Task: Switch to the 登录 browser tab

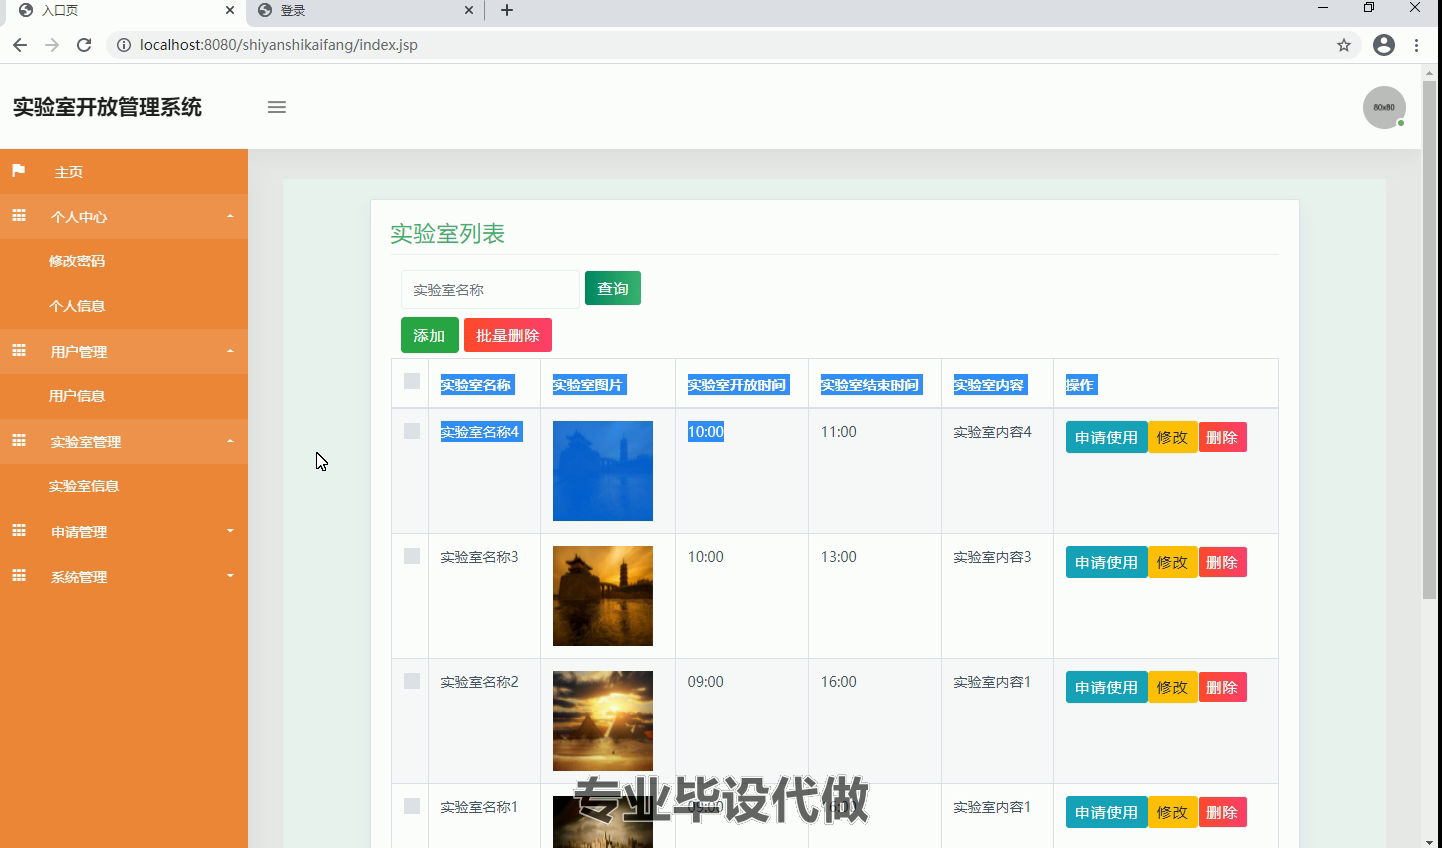Action: pyautogui.click(x=365, y=11)
